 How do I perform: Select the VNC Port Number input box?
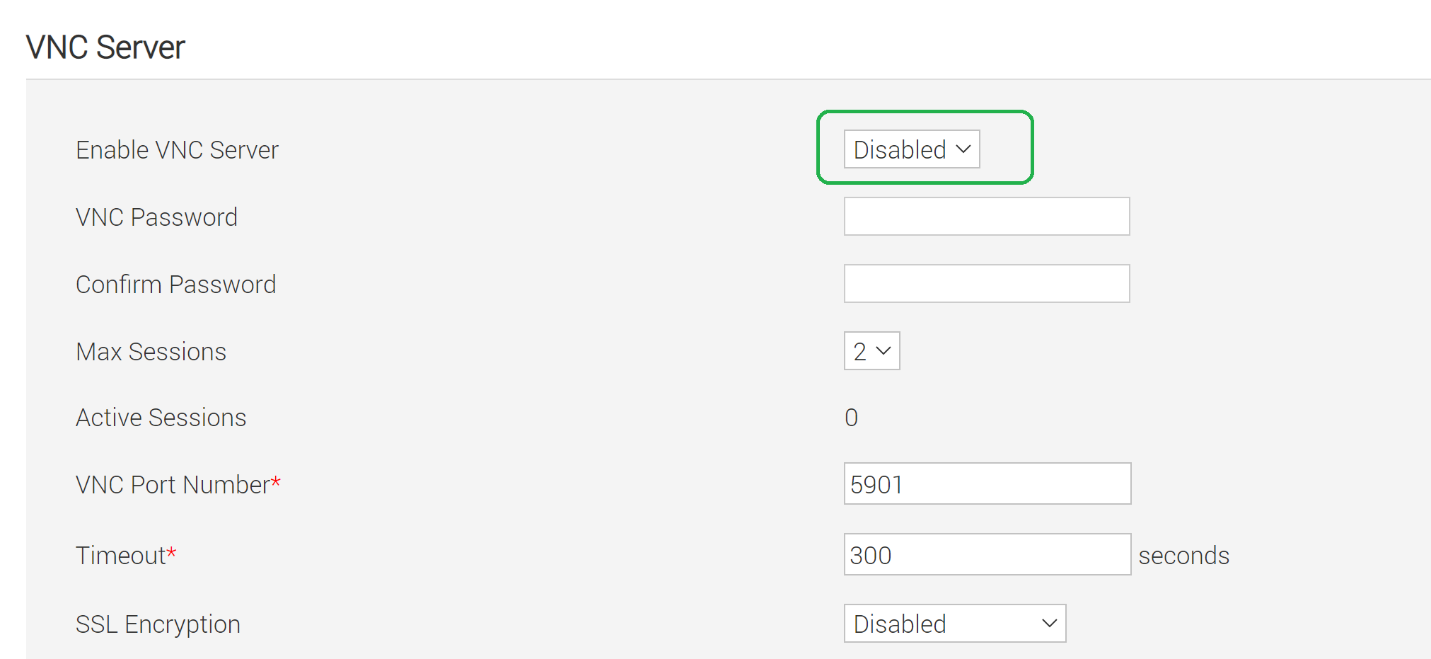click(x=986, y=485)
